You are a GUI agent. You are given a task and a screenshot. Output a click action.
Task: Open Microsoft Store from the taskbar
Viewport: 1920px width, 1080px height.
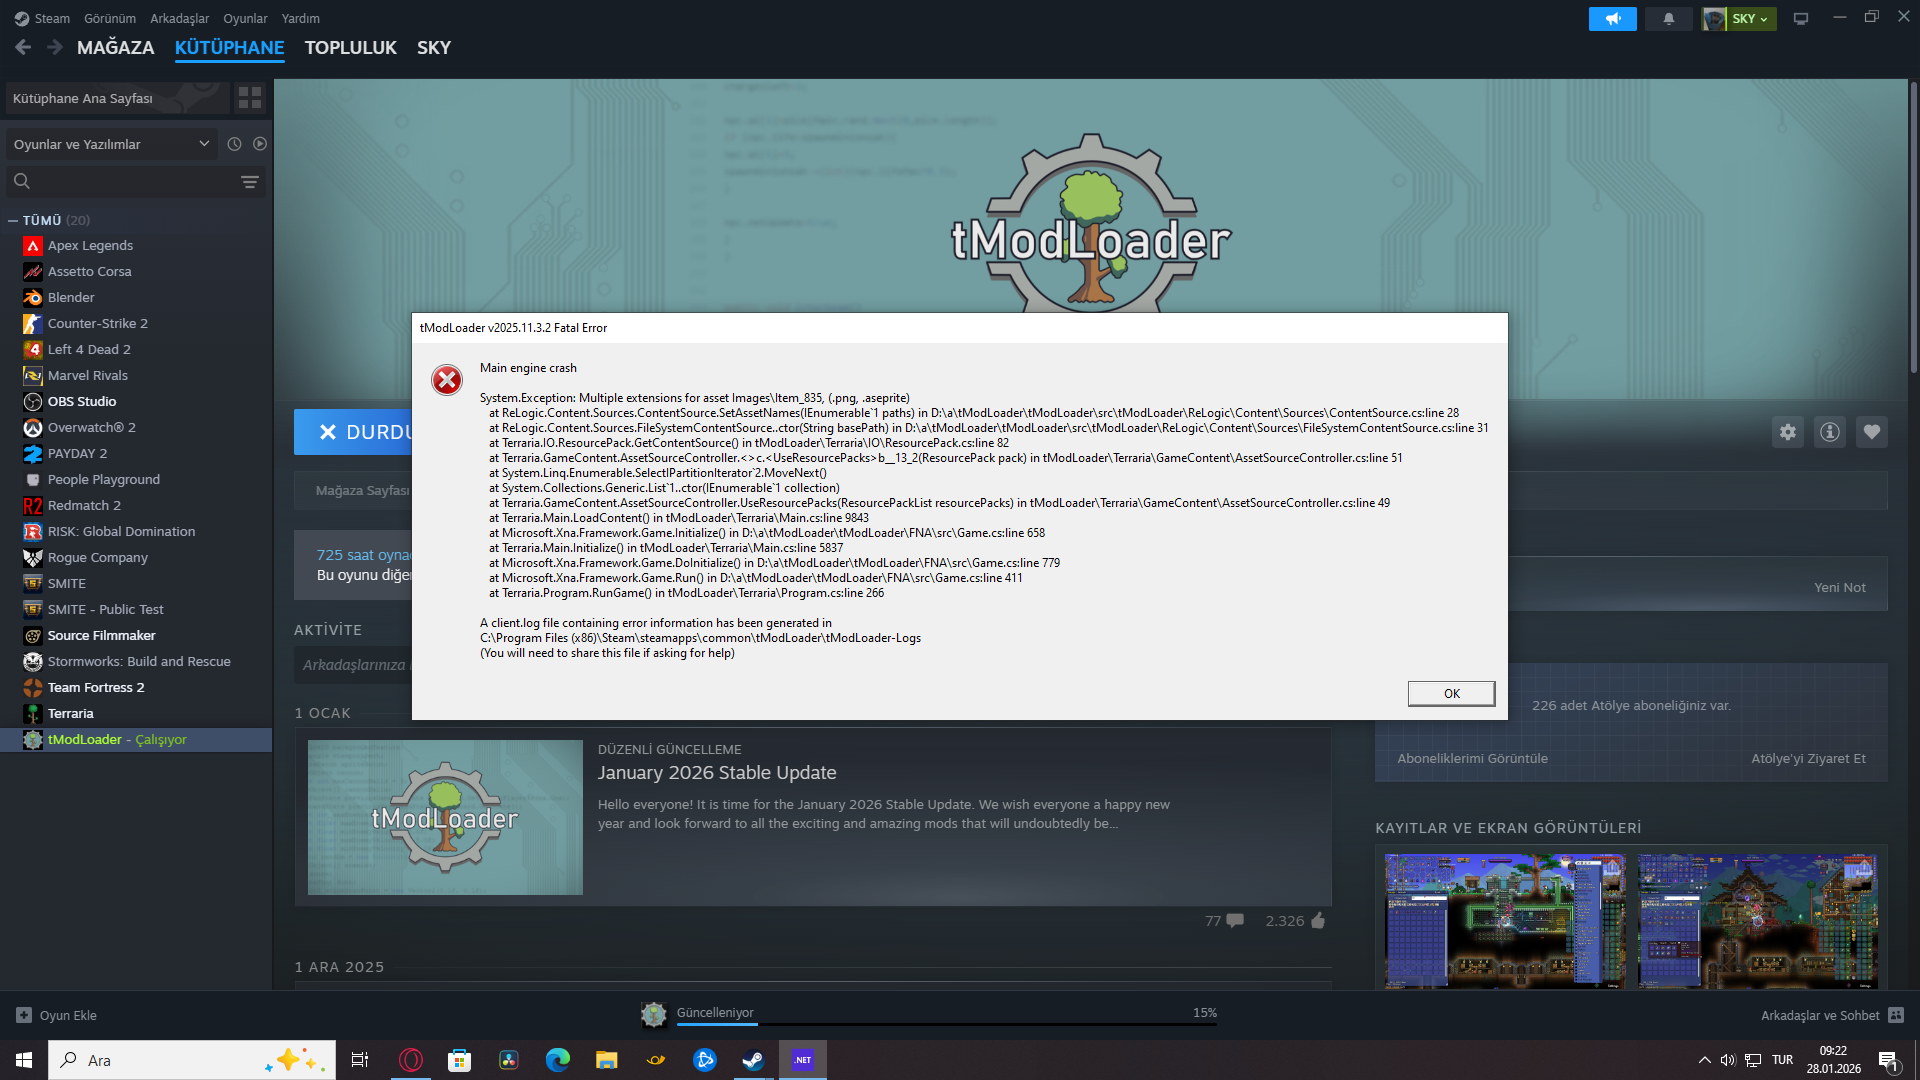[460, 1060]
